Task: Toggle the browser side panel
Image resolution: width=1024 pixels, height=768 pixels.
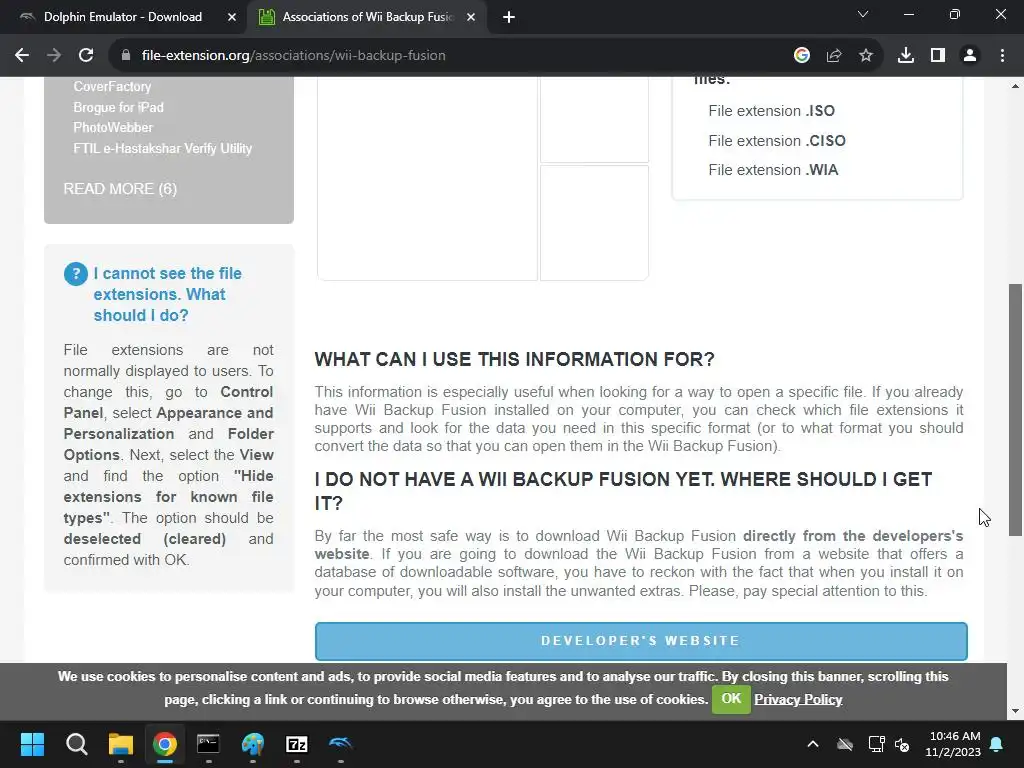Action: pos(938,56)
